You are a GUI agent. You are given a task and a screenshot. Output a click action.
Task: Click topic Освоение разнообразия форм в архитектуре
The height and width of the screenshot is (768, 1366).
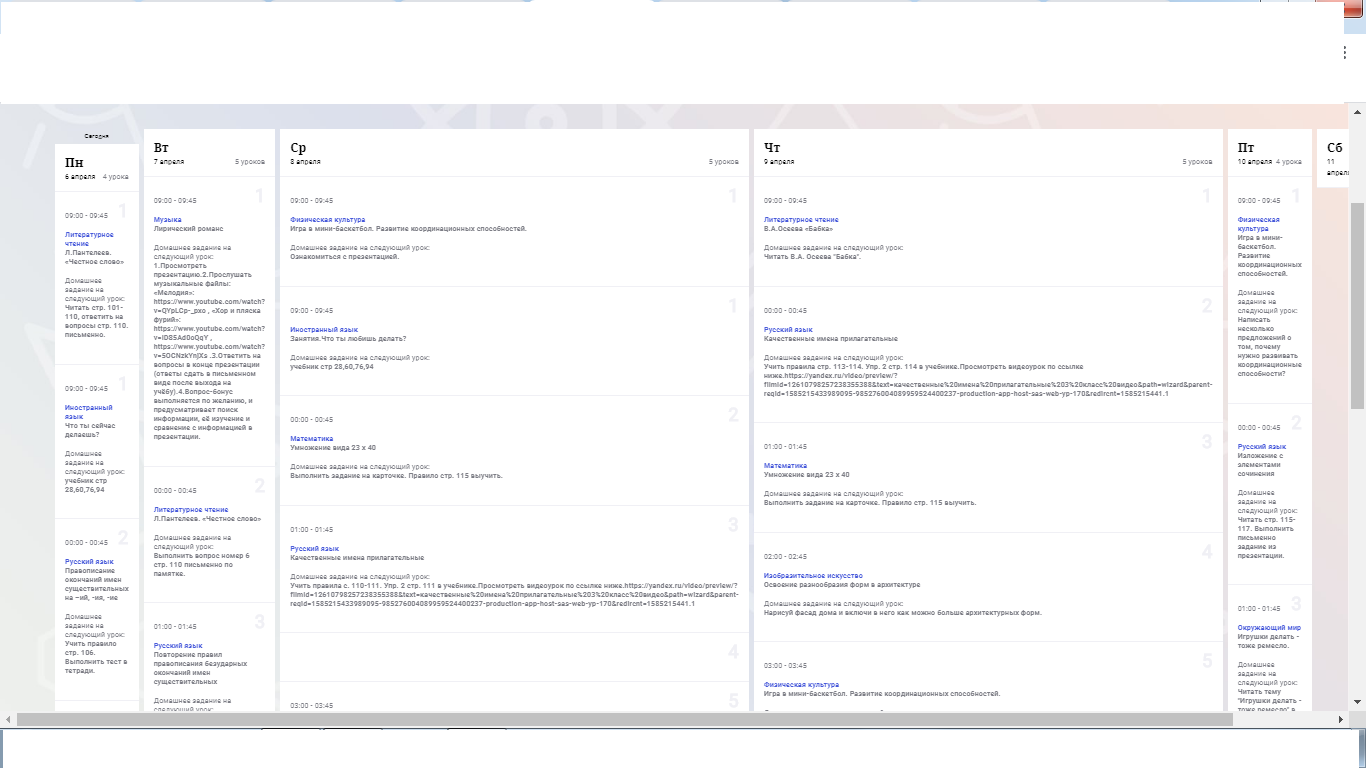[842, 584]
